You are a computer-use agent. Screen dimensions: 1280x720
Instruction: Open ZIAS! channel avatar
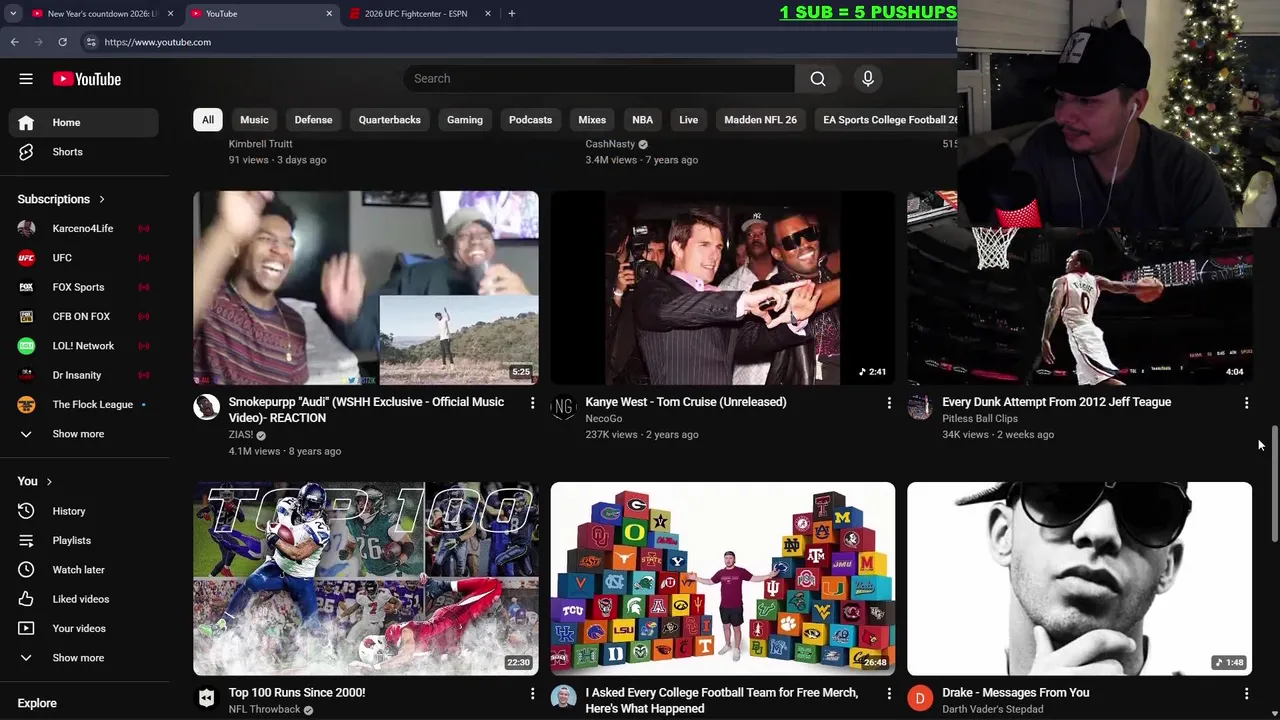[x=206, y=407]
